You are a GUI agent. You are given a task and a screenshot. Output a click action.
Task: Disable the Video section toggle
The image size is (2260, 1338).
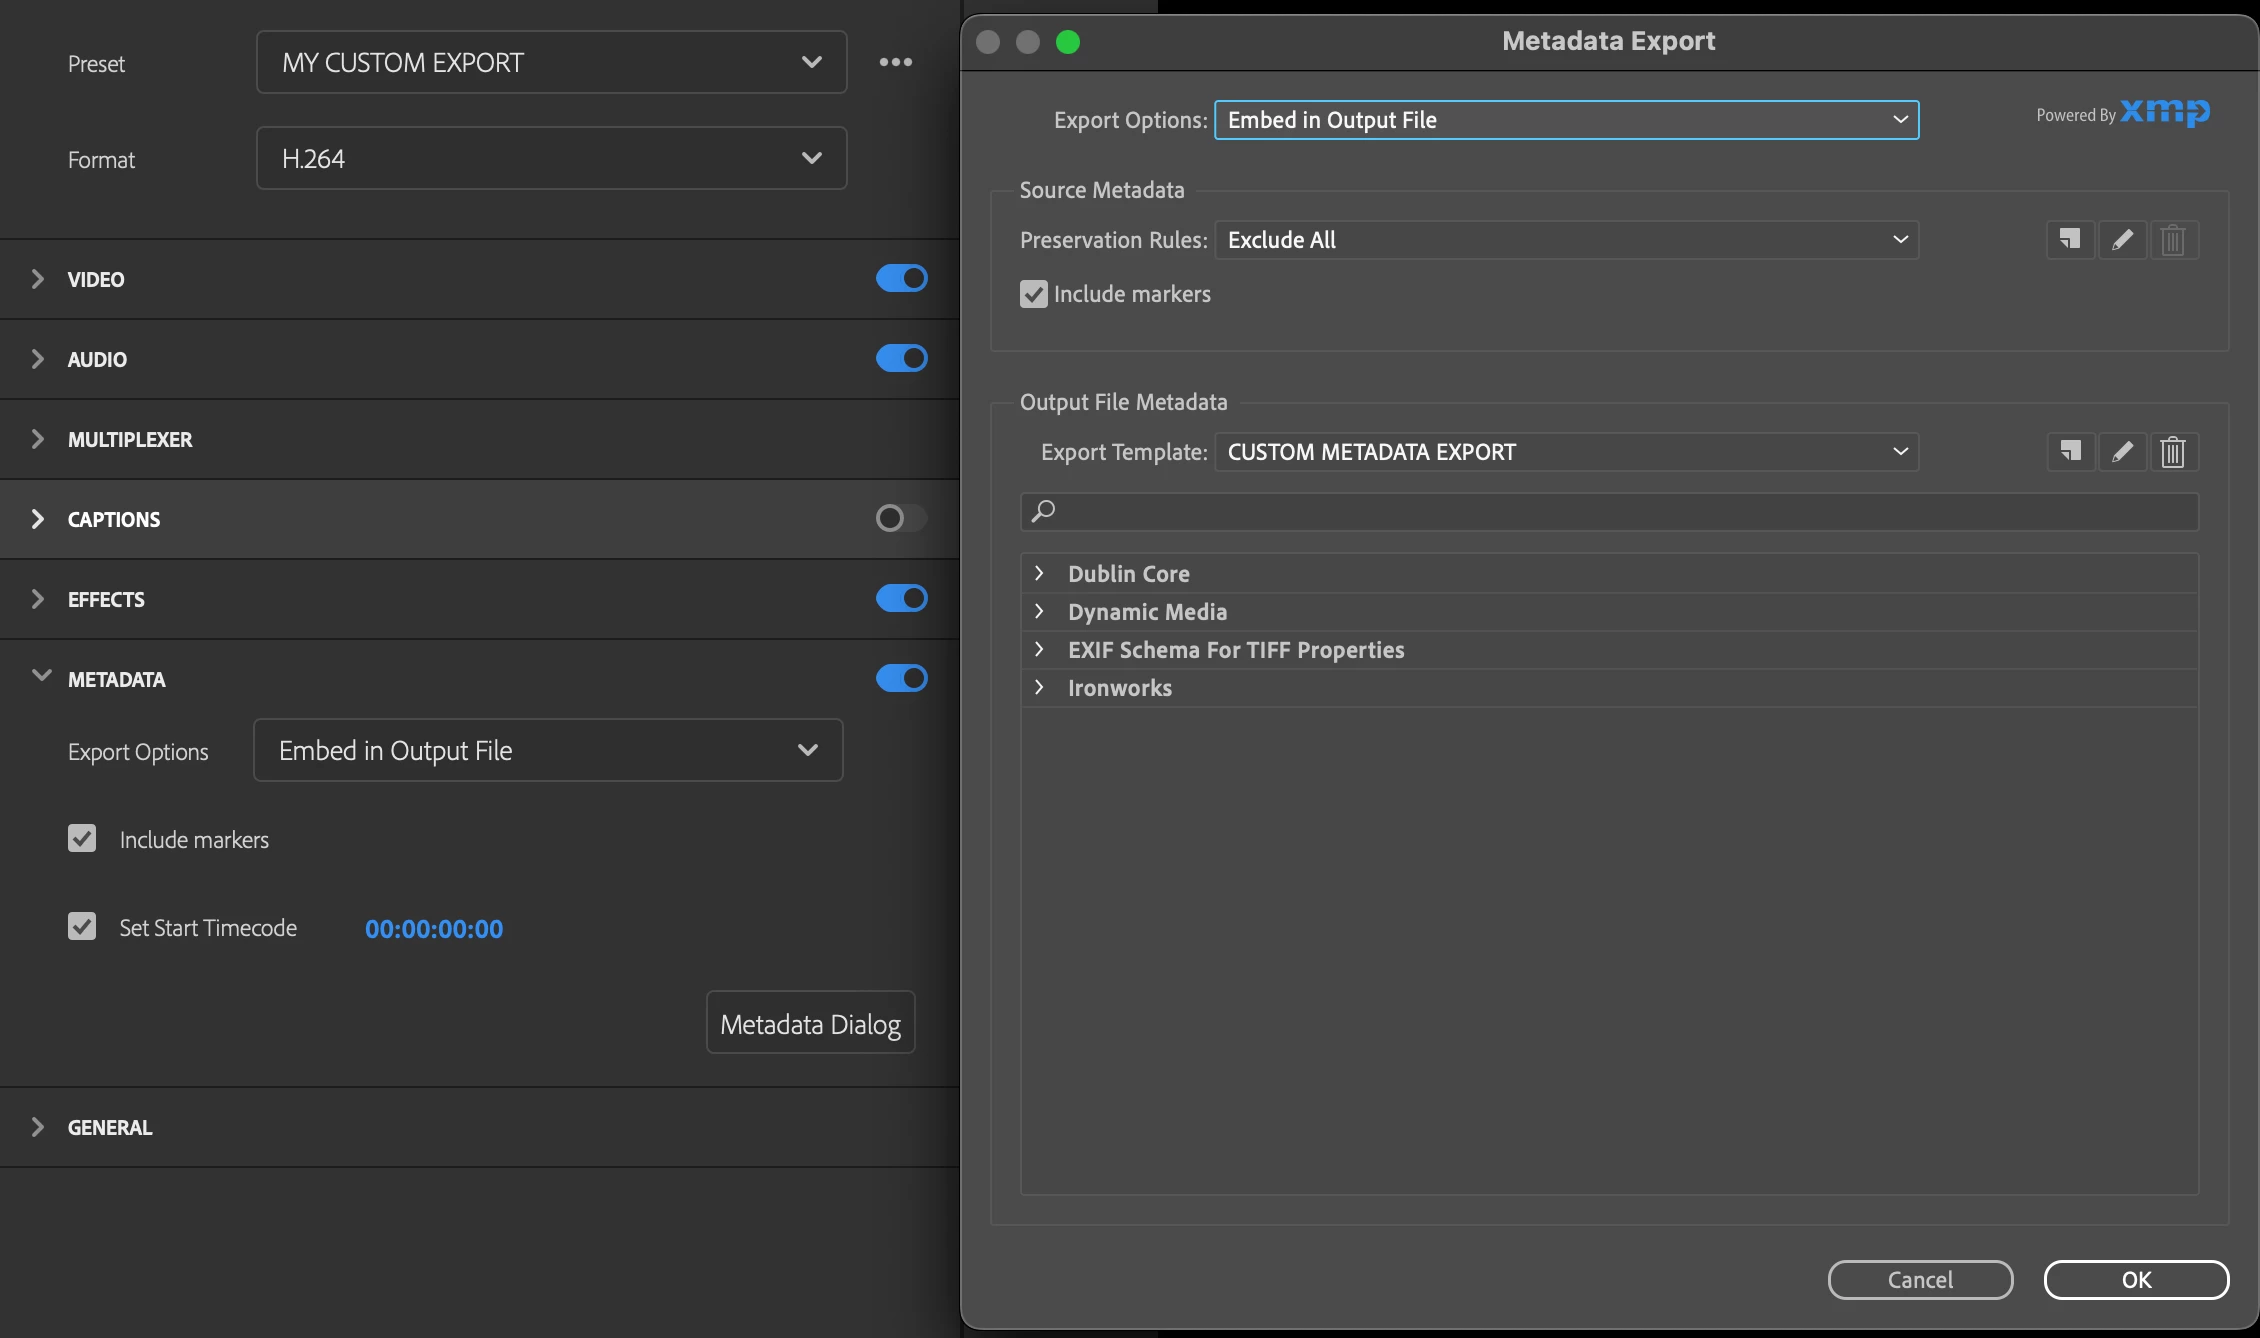pos(901,279)
